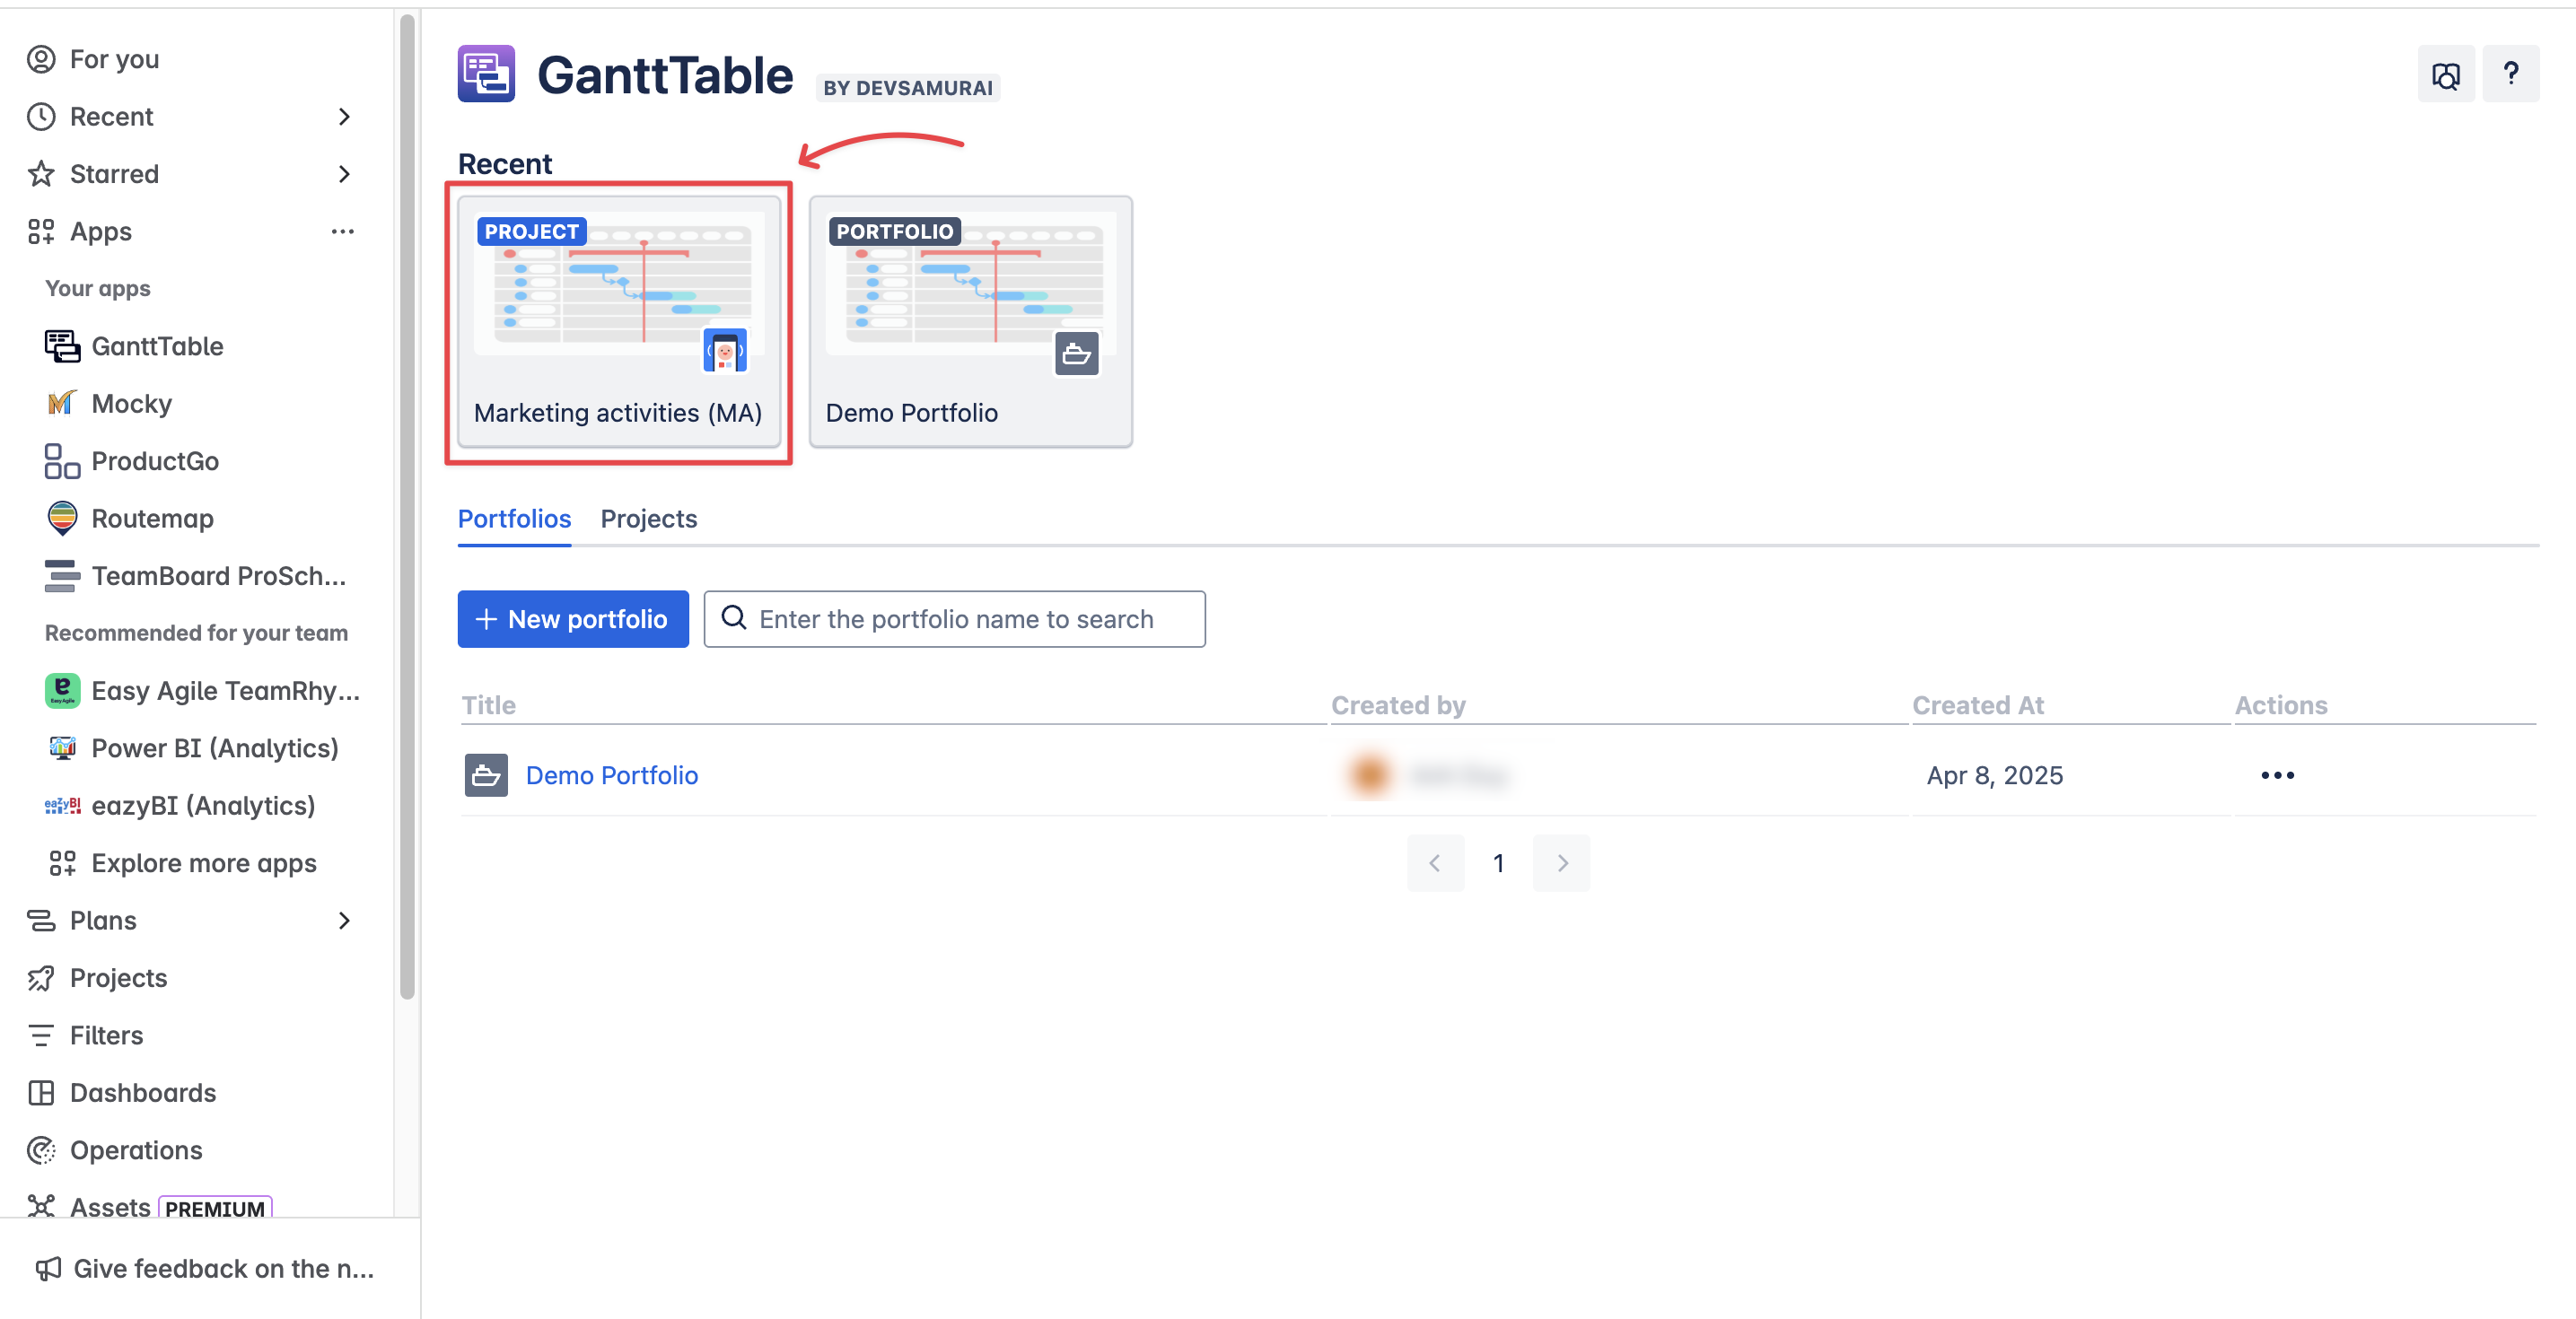The height and width of the screenshot is (1319, 2576).
Task: Click the New portfolio button
Action: click(572, 619)
